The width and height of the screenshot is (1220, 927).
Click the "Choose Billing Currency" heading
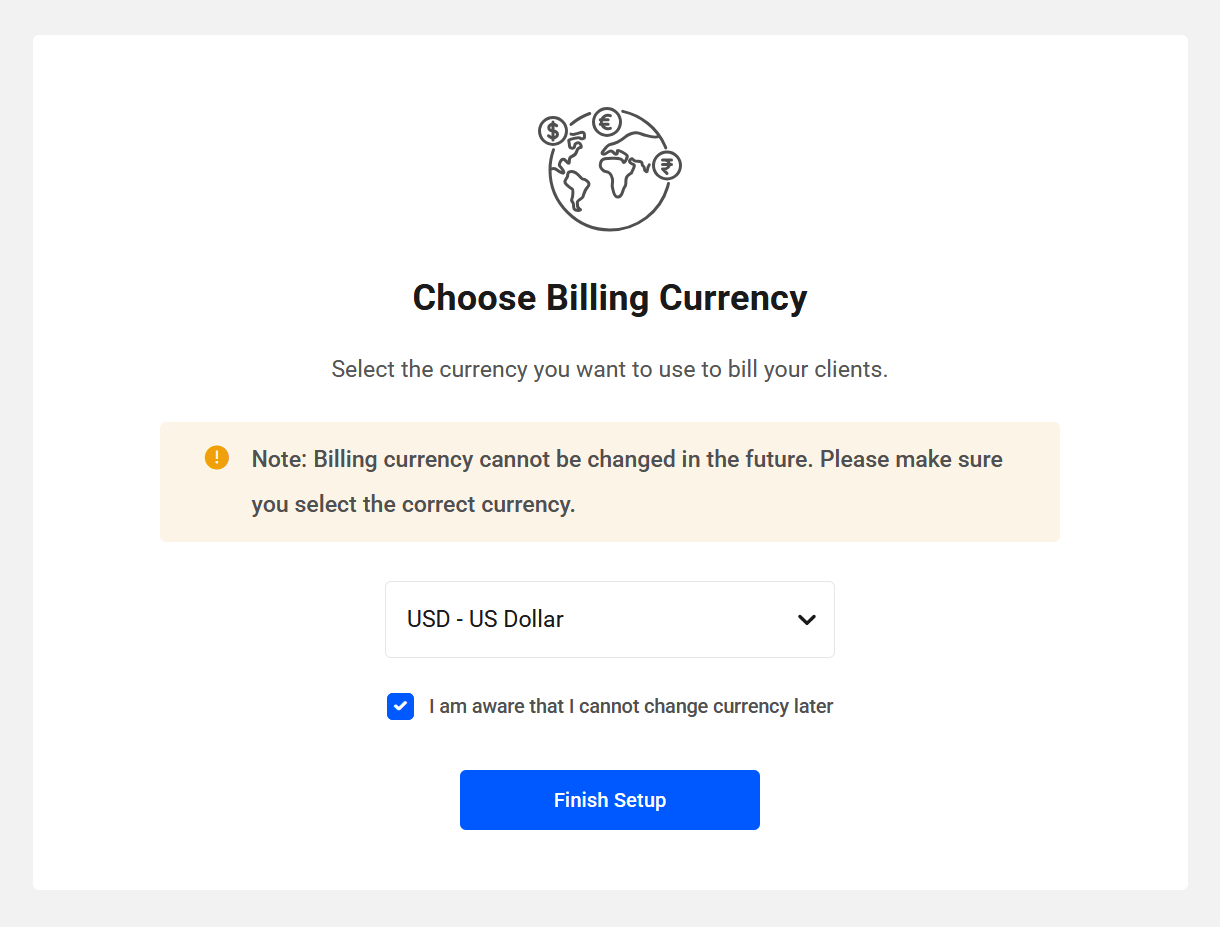609,298
